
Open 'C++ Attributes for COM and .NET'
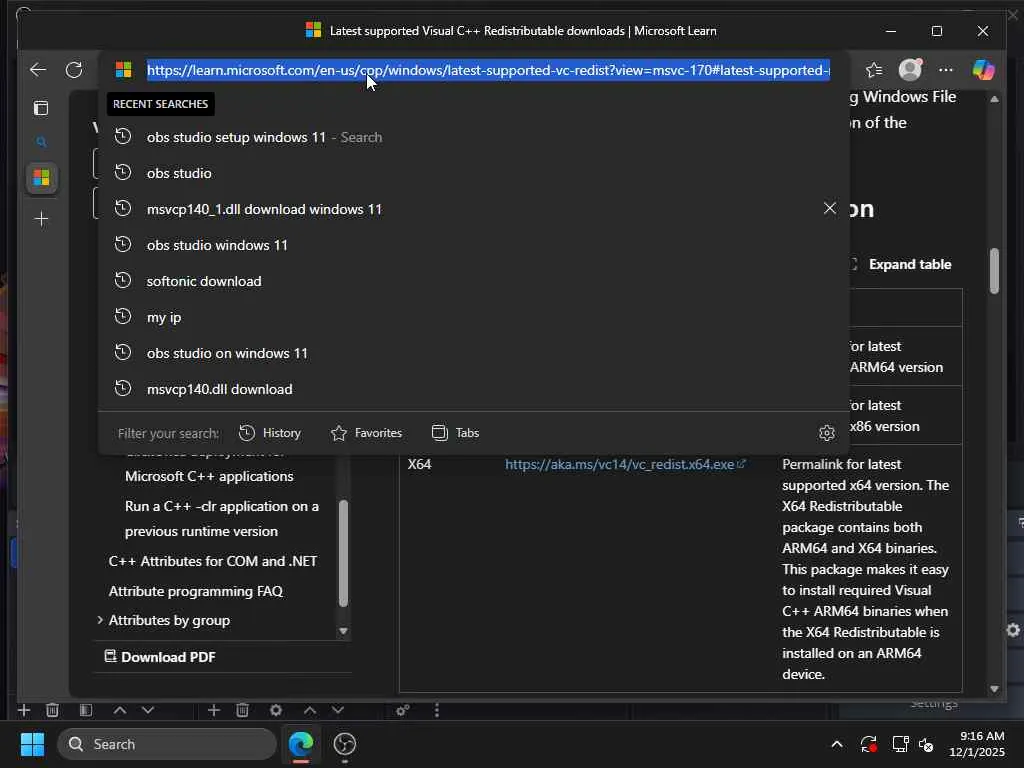pyautogui.click(x=213, y=561)
